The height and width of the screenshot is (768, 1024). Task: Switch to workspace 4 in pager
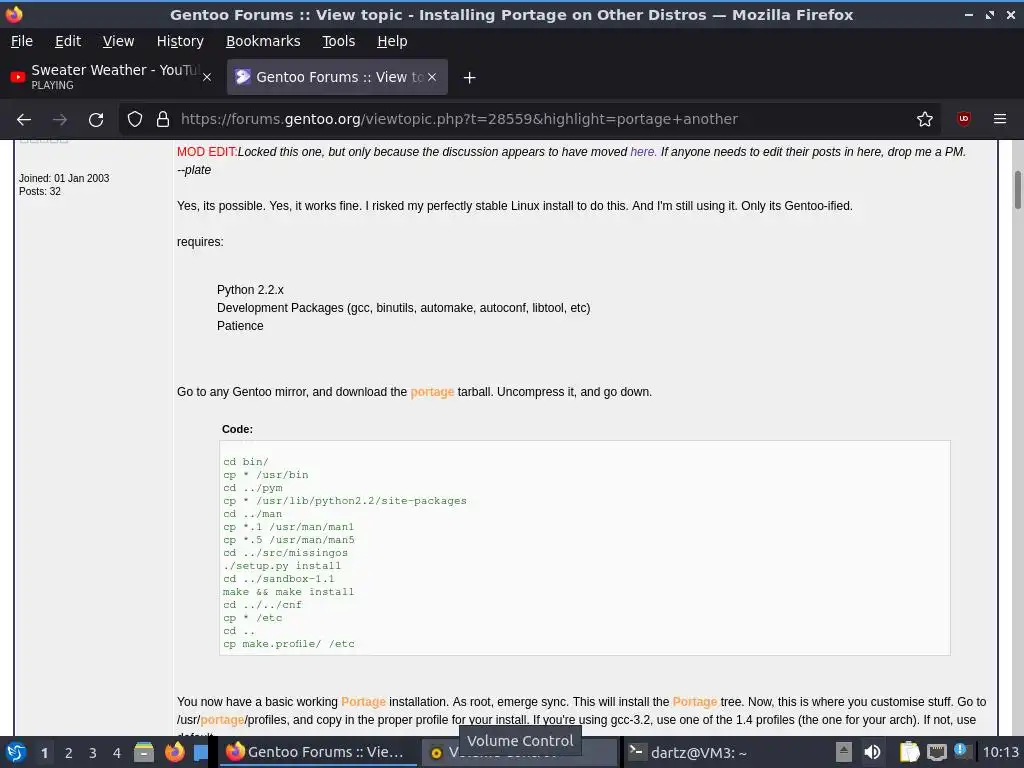pos(117,753)
